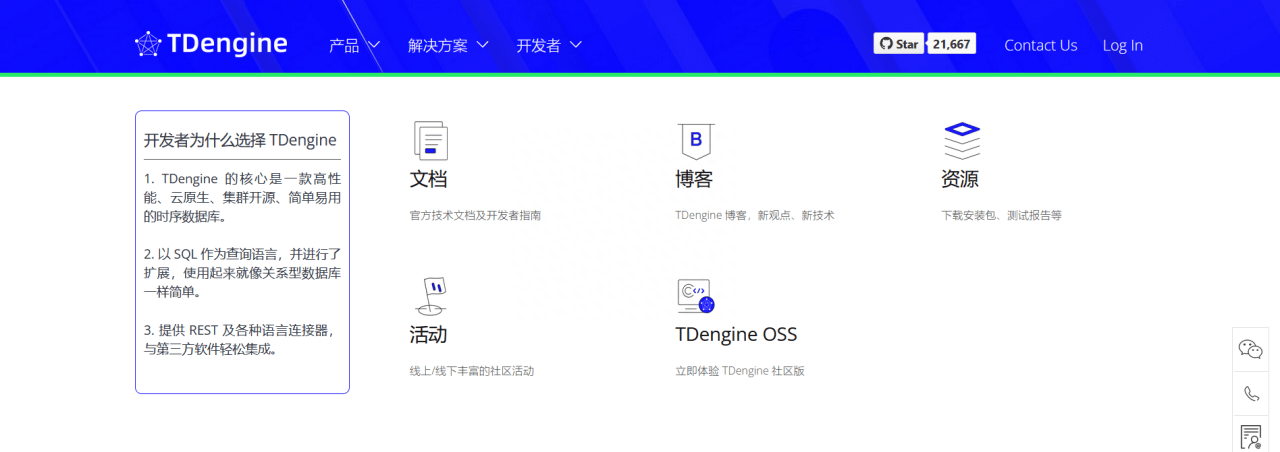This screenshot has height=452, width=1280.
Task: Click the 博客 blog badge icon
Action: click(695, 141)
